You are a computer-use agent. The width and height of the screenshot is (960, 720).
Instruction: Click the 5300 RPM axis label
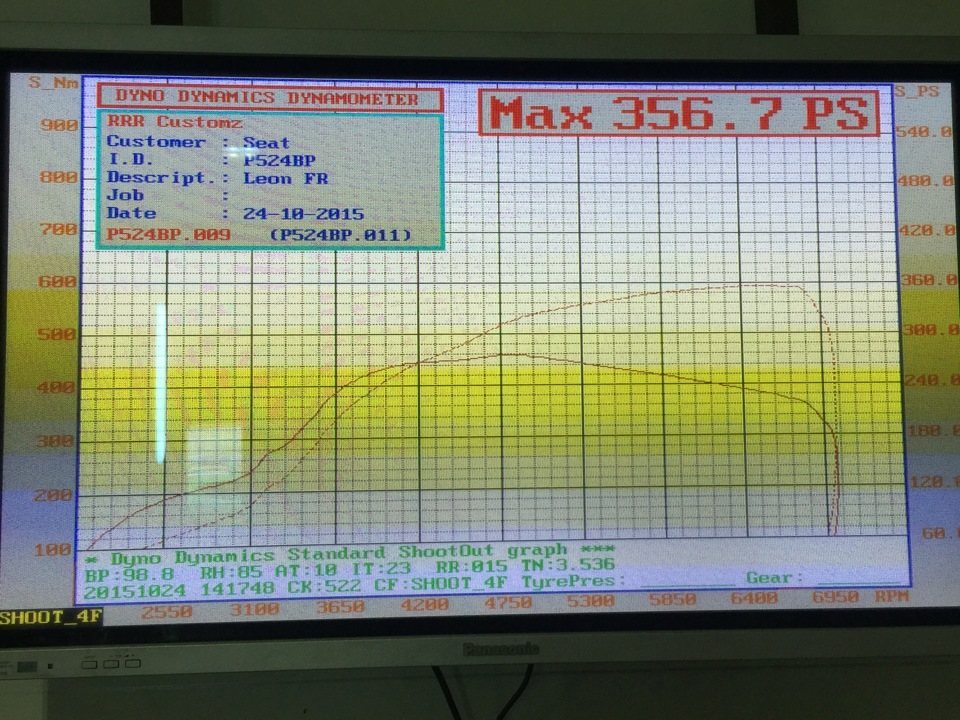(x=590, y=601)
